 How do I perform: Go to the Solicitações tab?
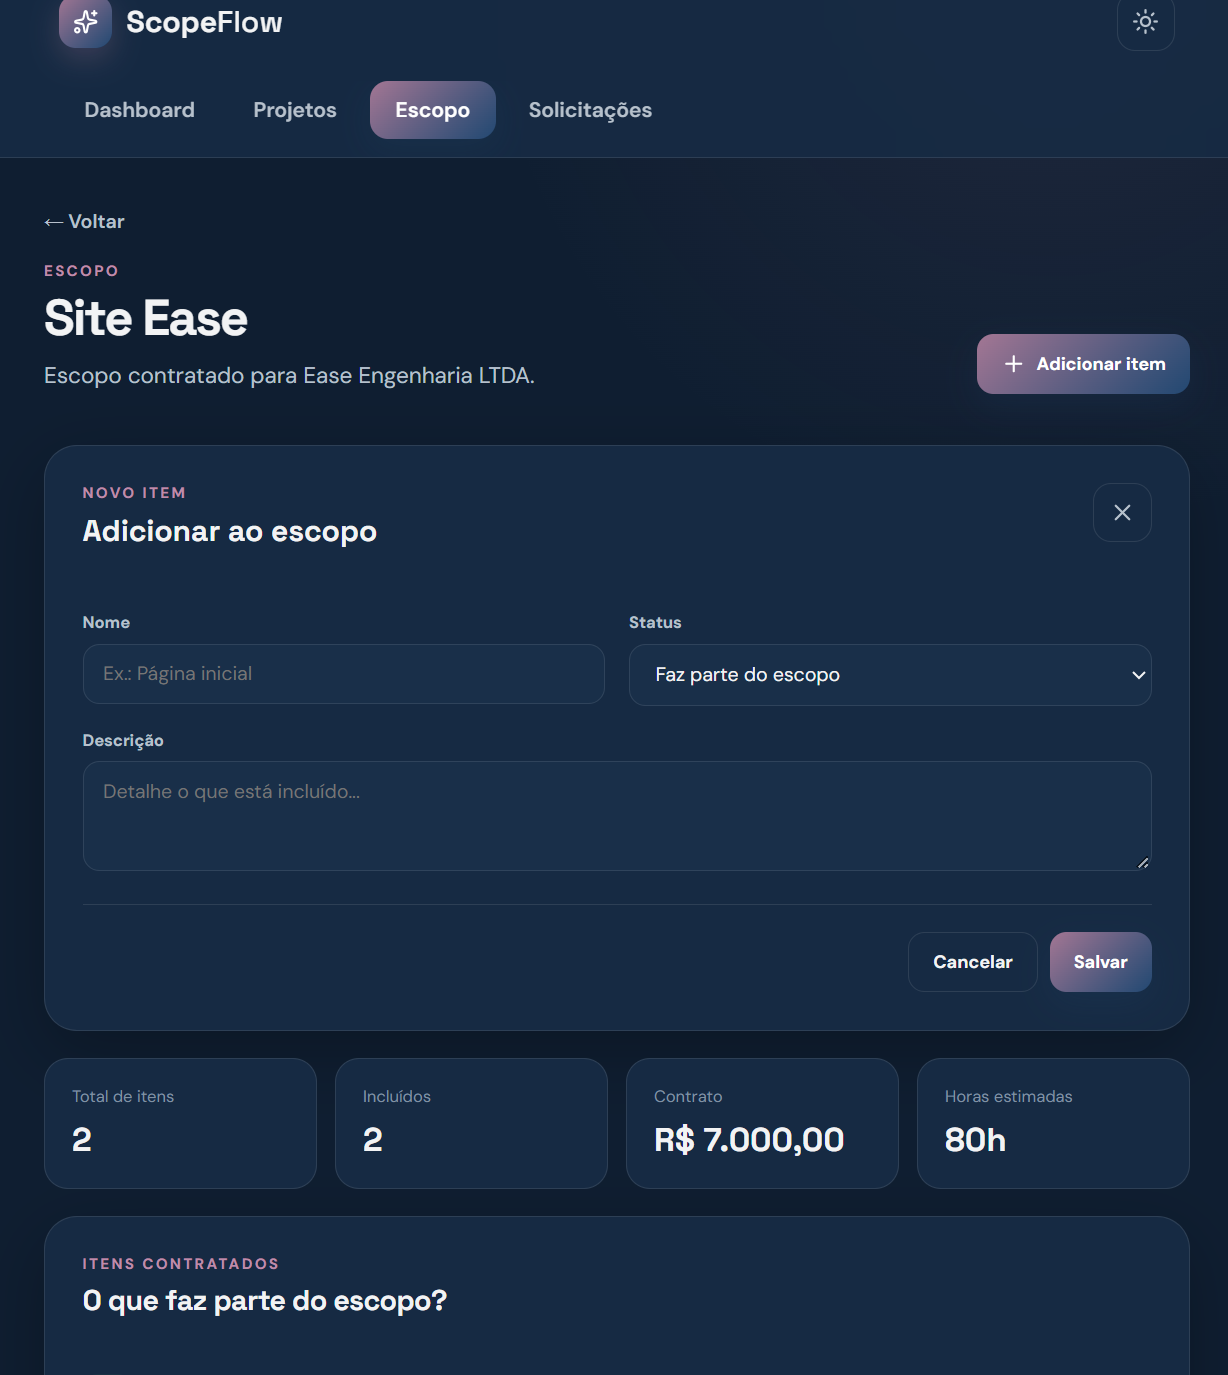590,110
